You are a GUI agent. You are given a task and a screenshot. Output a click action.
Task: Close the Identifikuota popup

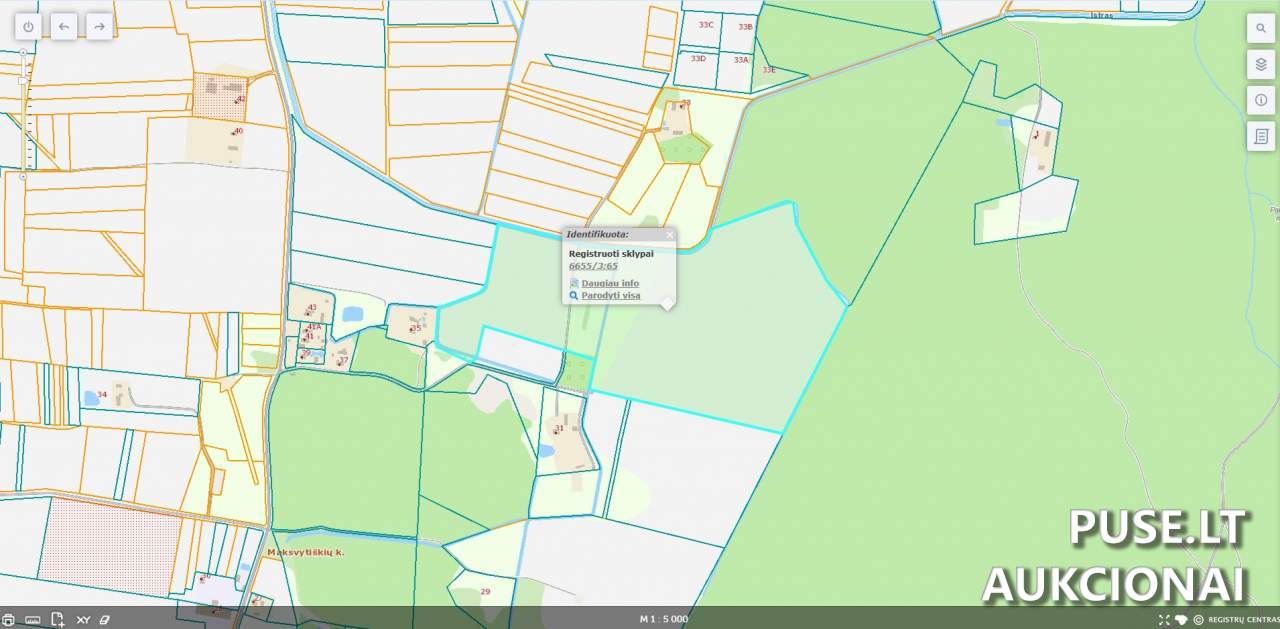(670, 235)
